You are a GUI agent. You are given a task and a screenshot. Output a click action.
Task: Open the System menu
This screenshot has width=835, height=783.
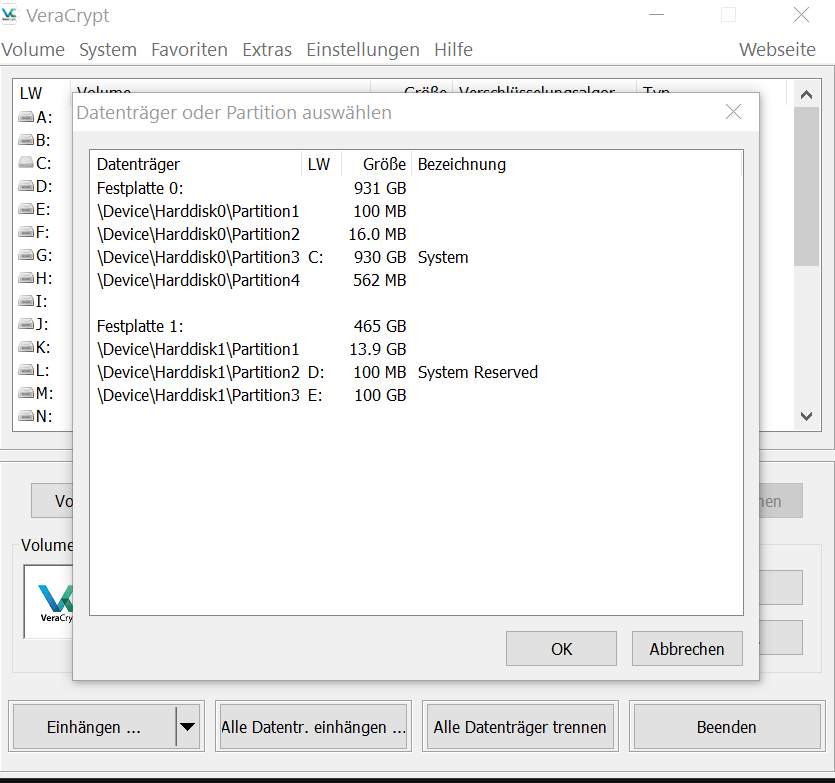[x=108, y=50]
